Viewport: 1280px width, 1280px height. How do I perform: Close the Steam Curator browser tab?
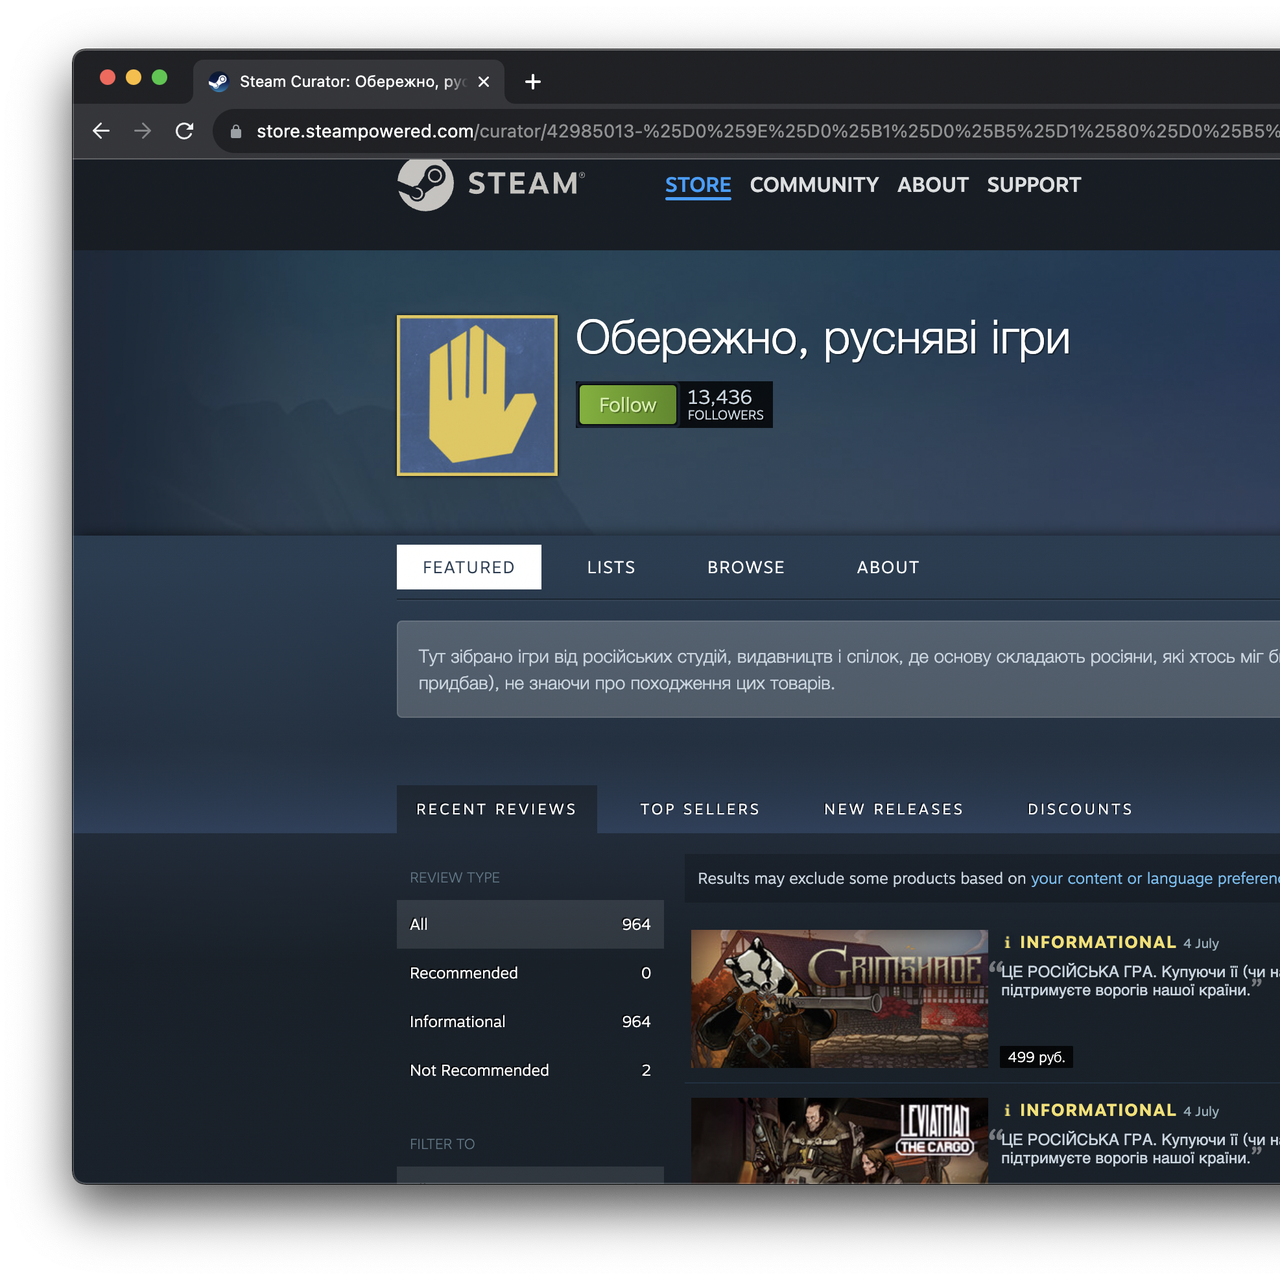pos(484,82)
